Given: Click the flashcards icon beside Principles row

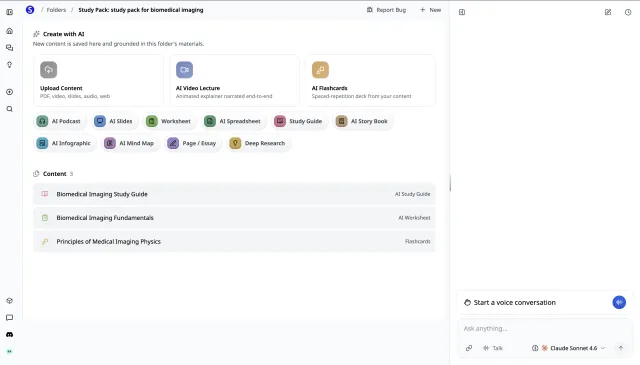Looking at the screenshot, I should pyautogui.click(x=45, y=241).
